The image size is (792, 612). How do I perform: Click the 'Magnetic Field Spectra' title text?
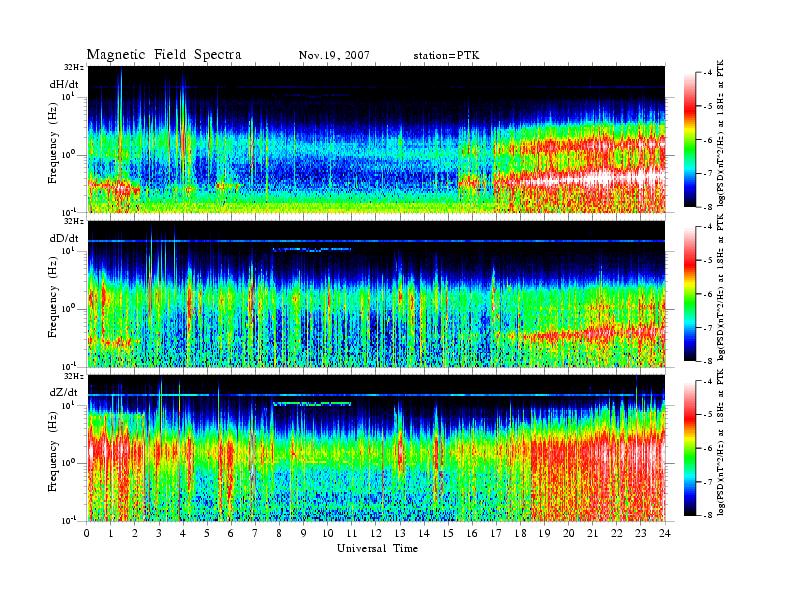tap(164, 55)
